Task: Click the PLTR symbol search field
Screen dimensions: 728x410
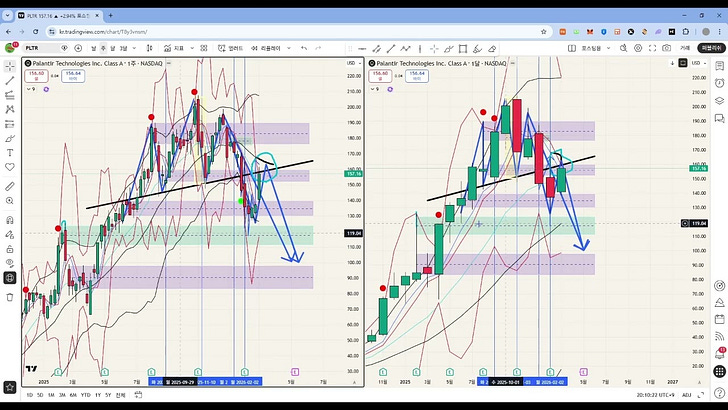Action: pyautogui.click(x=41, y=48)
